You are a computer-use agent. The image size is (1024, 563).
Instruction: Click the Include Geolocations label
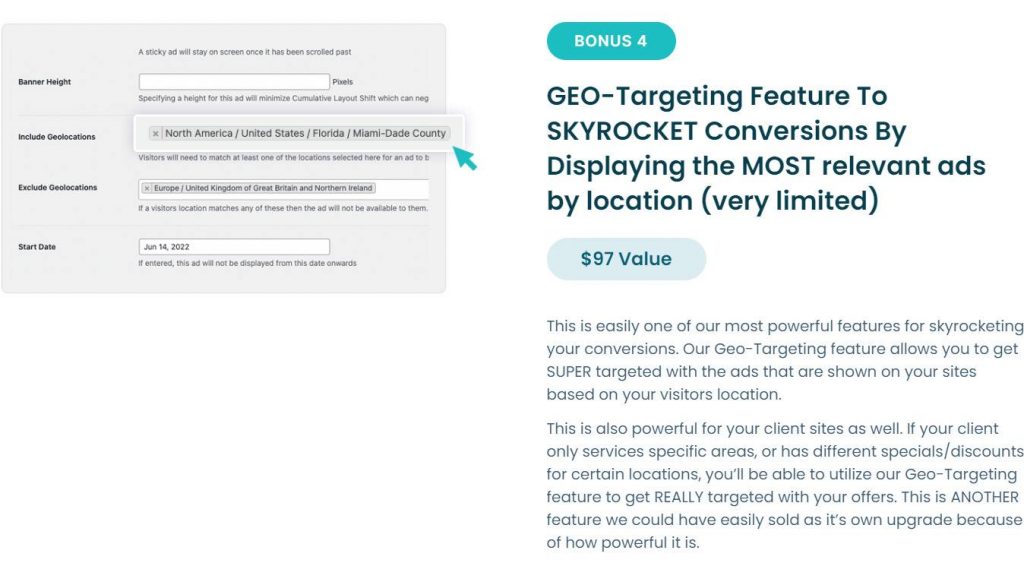tap(57, 137)
